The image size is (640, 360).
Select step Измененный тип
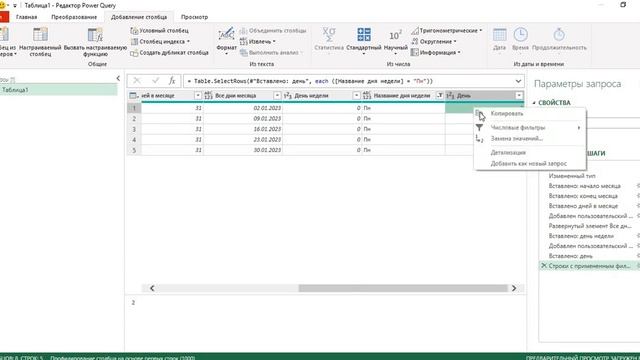572,176
